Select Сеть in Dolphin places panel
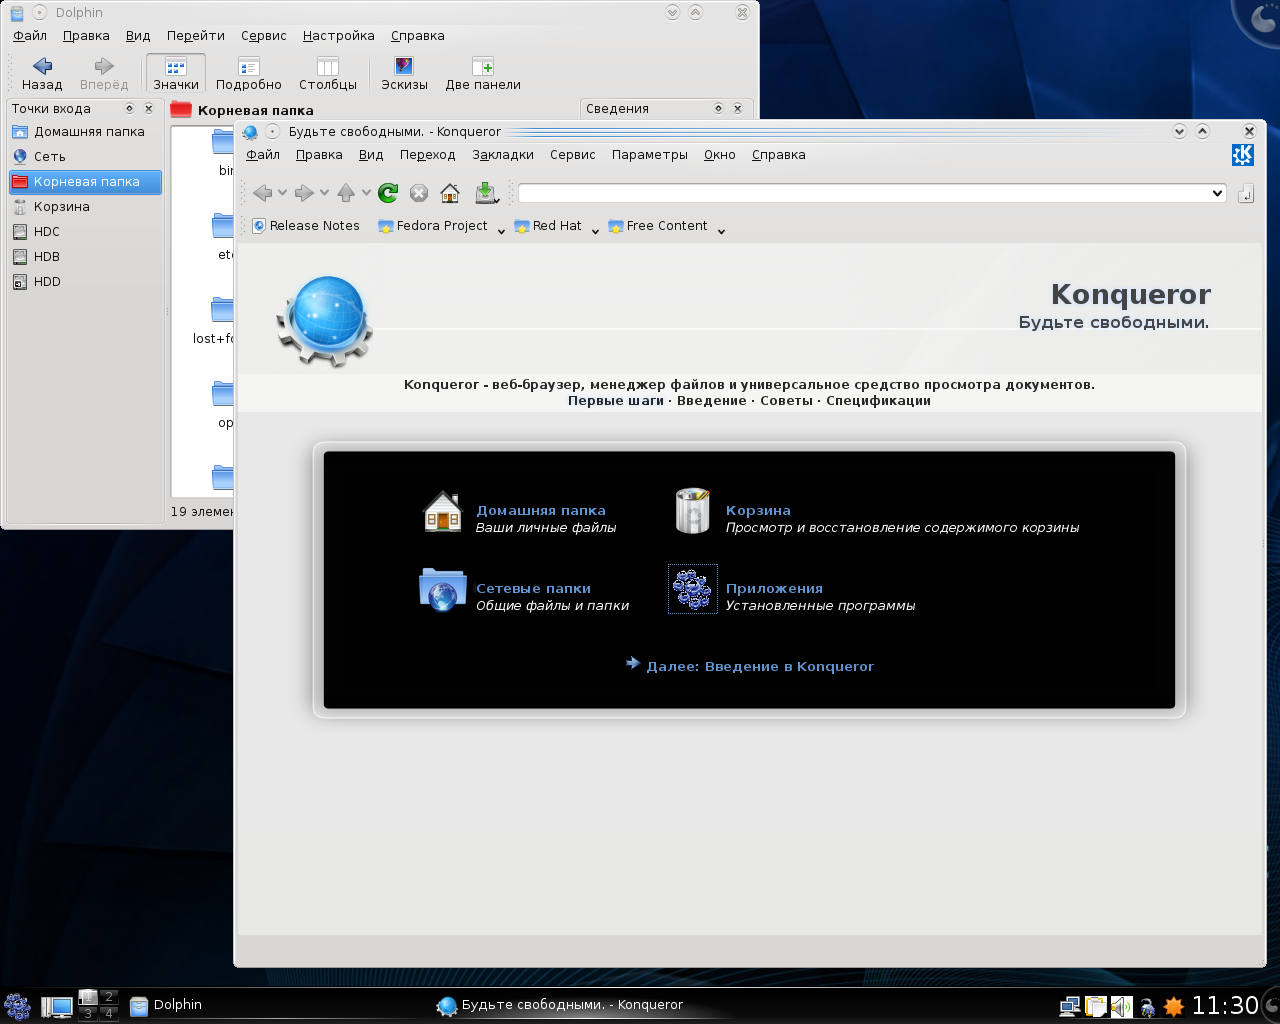This screenshot has width=1280, height=1024. [x=85, y=157]
